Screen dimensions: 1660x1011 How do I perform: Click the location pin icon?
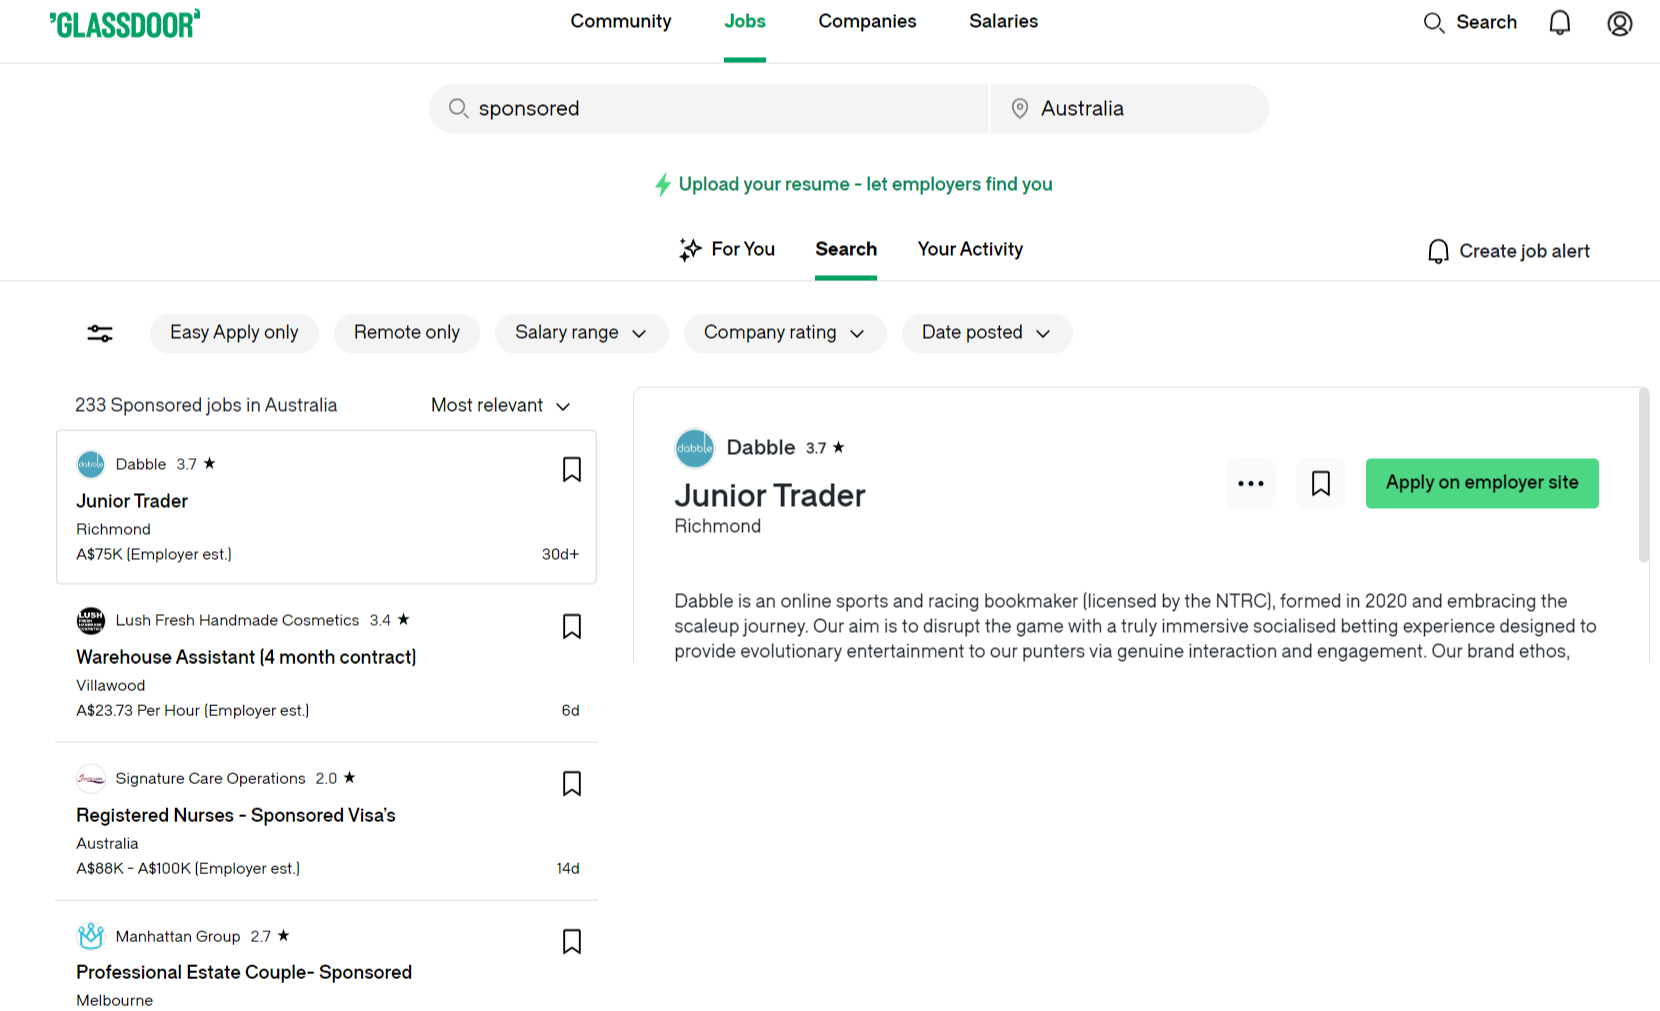point(1020,108)
